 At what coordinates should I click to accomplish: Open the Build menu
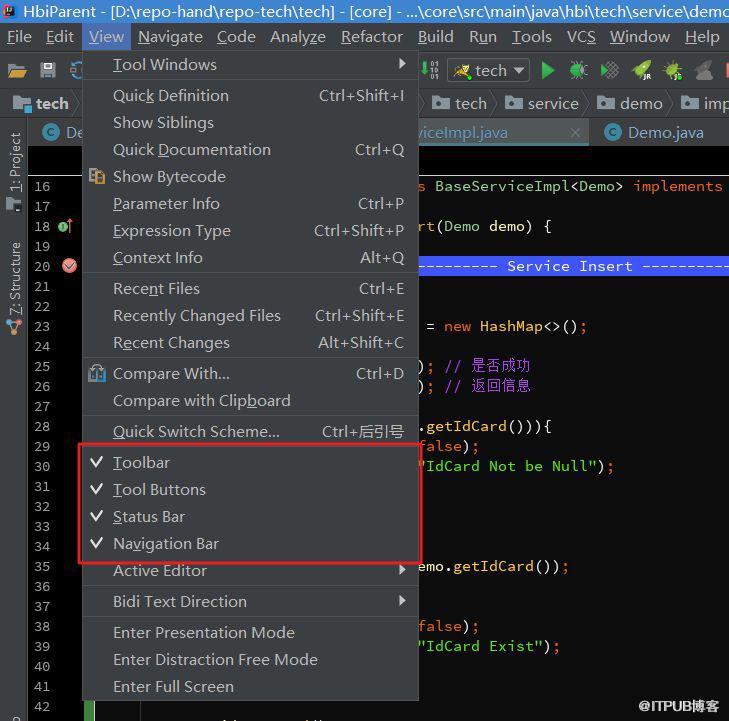[x=436, y=37]
